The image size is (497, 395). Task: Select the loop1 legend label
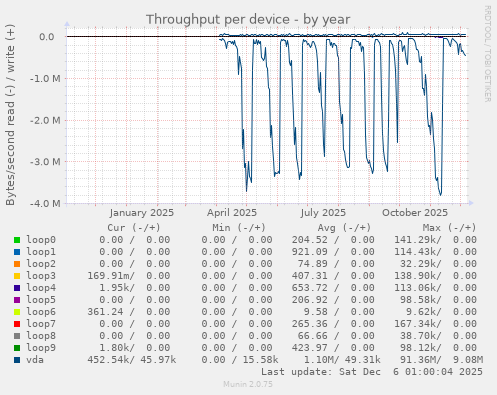point(41,252)
